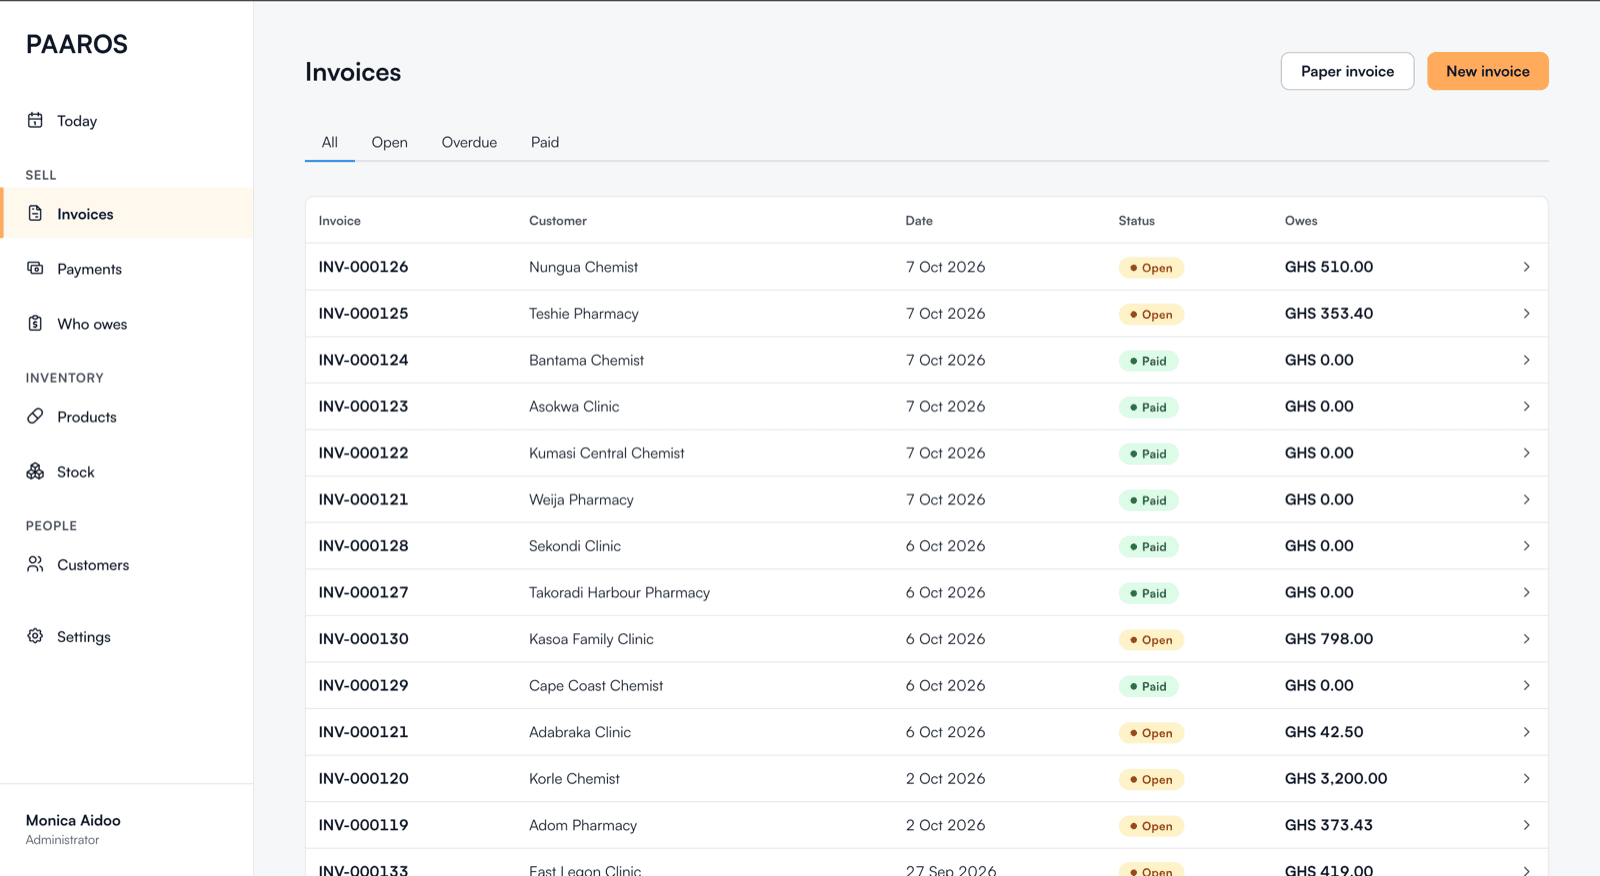Image resolution: width=1600 pixels, height=876 pixels.
Task: Switch to the Paid tab above the table
Action: click(x=545, y=142)
